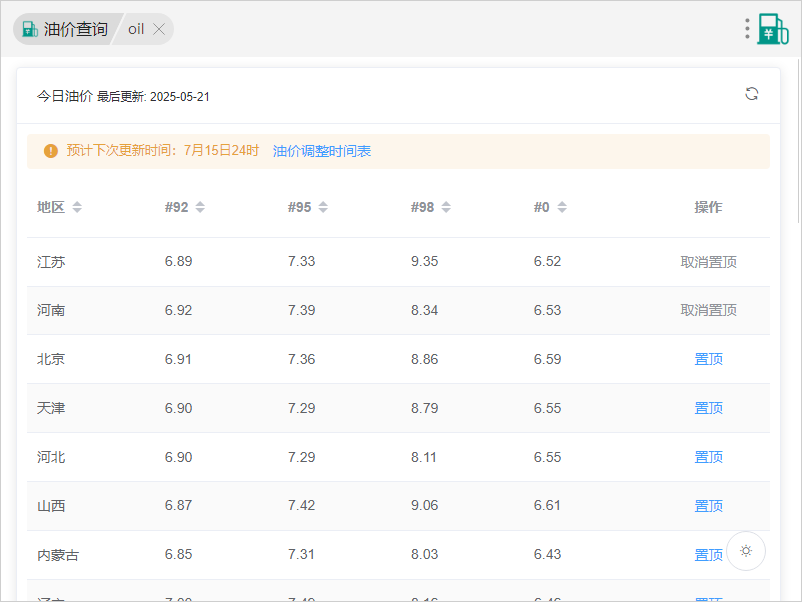Pin 内蒙古 row with 置顶

point(708,554)
